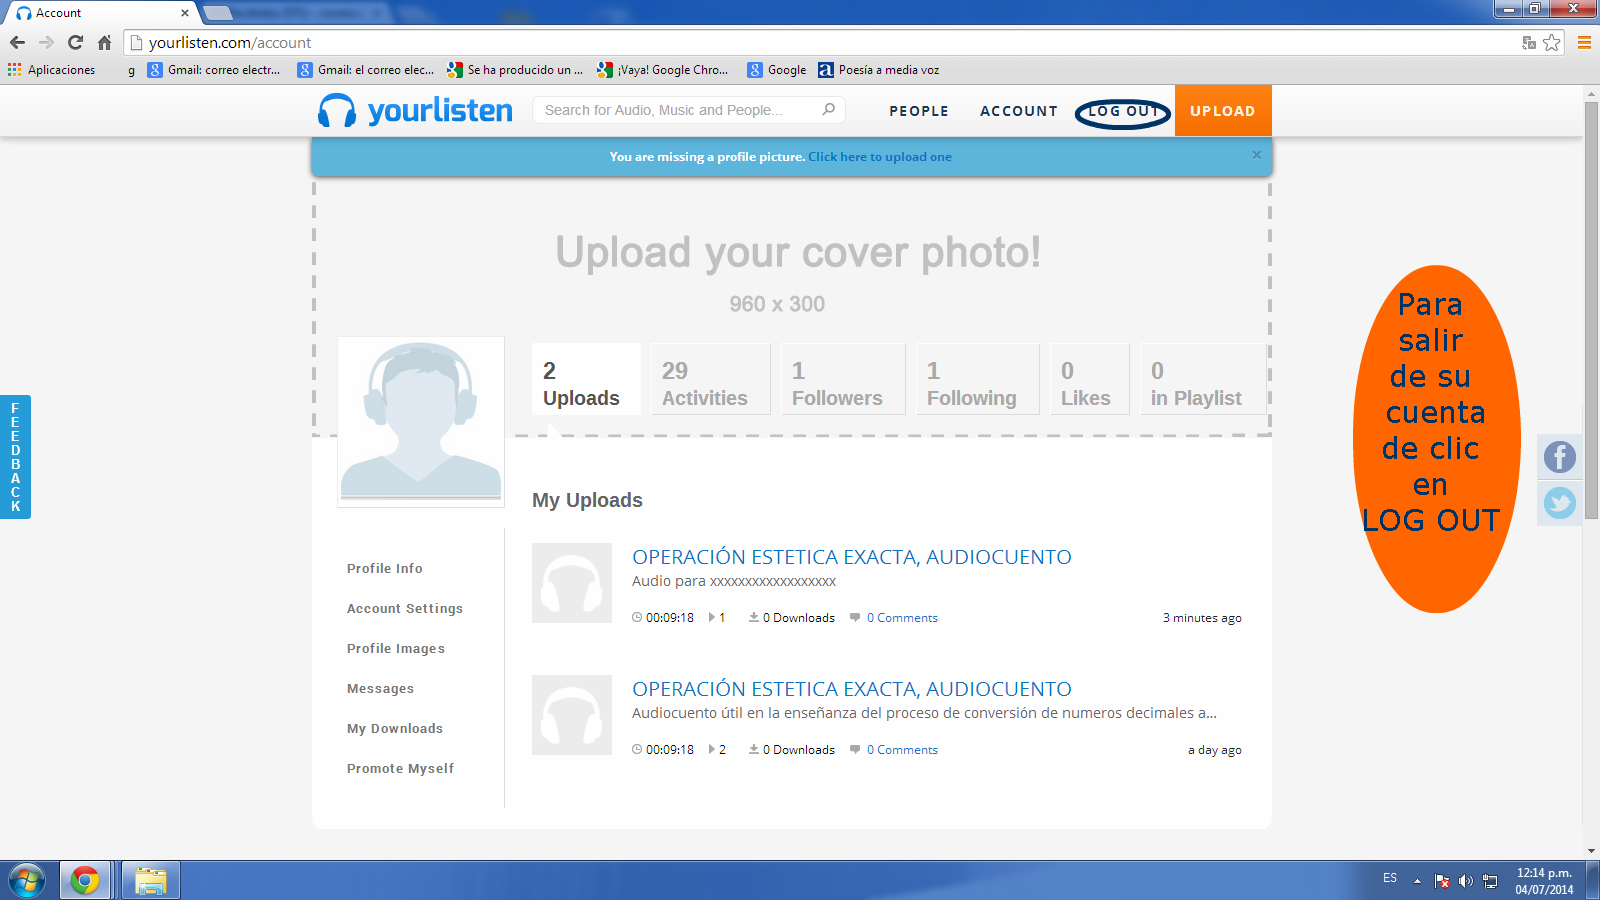The height and width of the screenshot is (900, 1600).
Task: Go to the browser home icon
Action: coord(104,42)
